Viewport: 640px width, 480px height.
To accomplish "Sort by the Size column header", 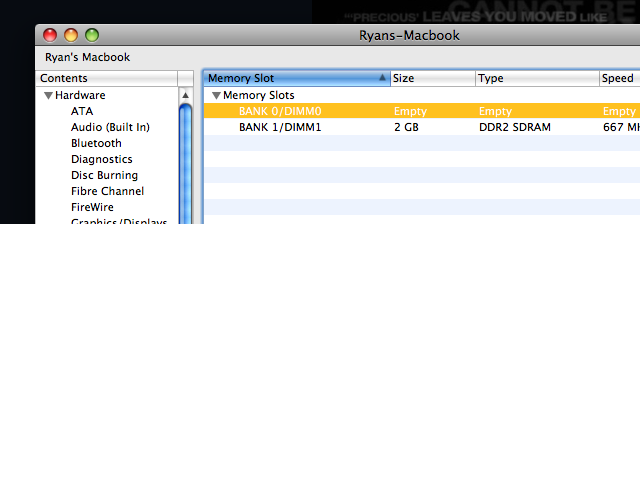I will (x=433, y=78).
